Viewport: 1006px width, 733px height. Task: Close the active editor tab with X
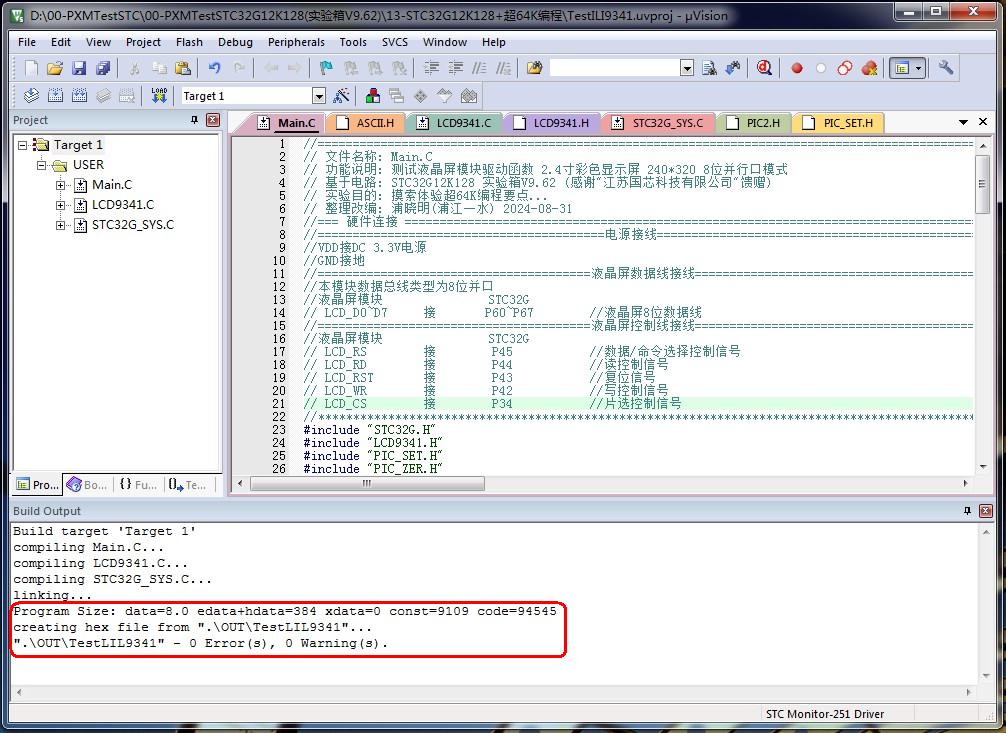click(983, 121)
